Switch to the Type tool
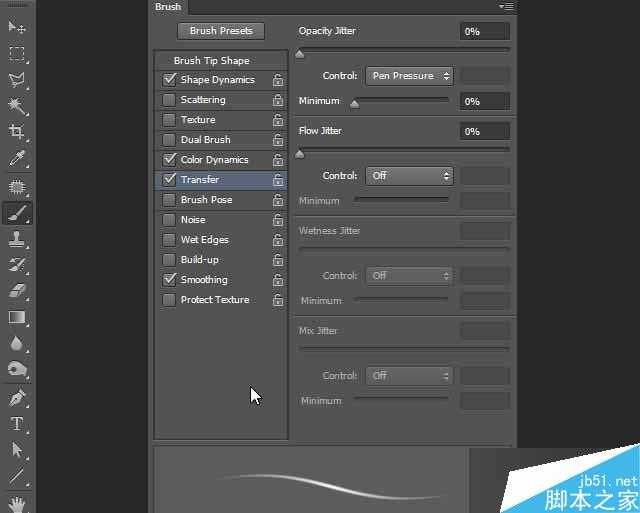 click(17, 423)
